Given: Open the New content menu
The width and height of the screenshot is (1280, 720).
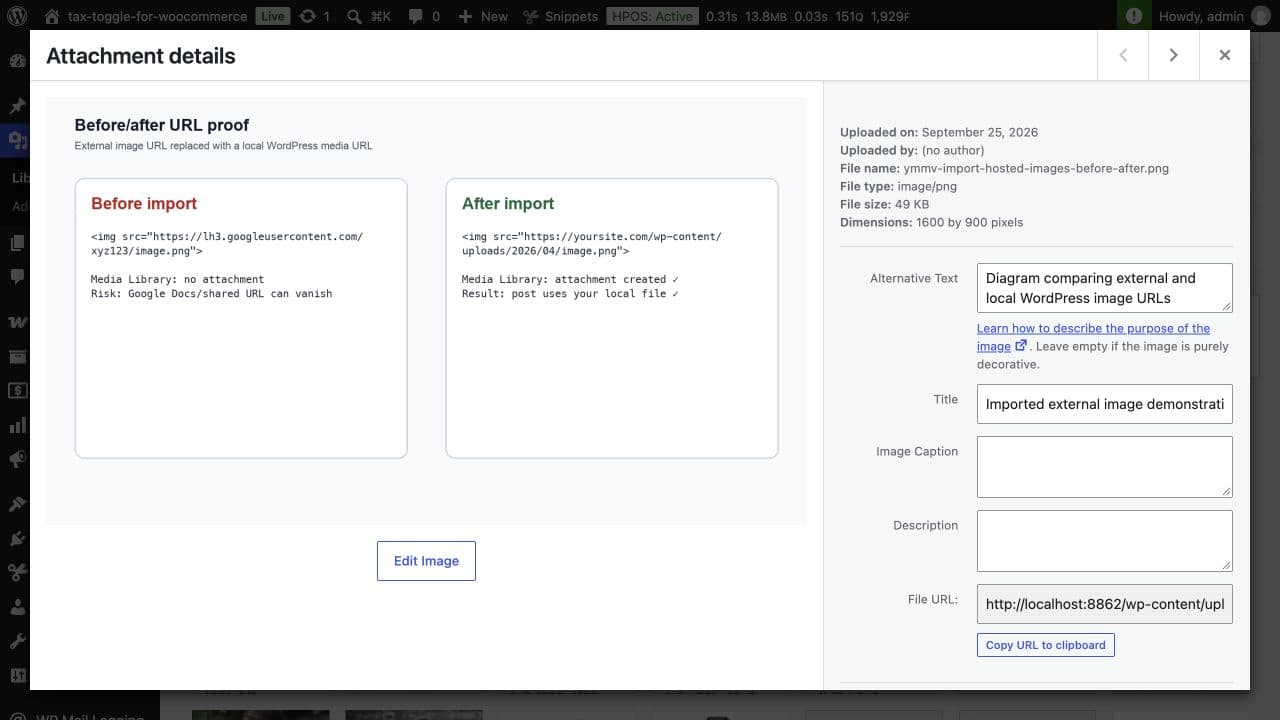Looking at the screenshot, I should (482, 16).
